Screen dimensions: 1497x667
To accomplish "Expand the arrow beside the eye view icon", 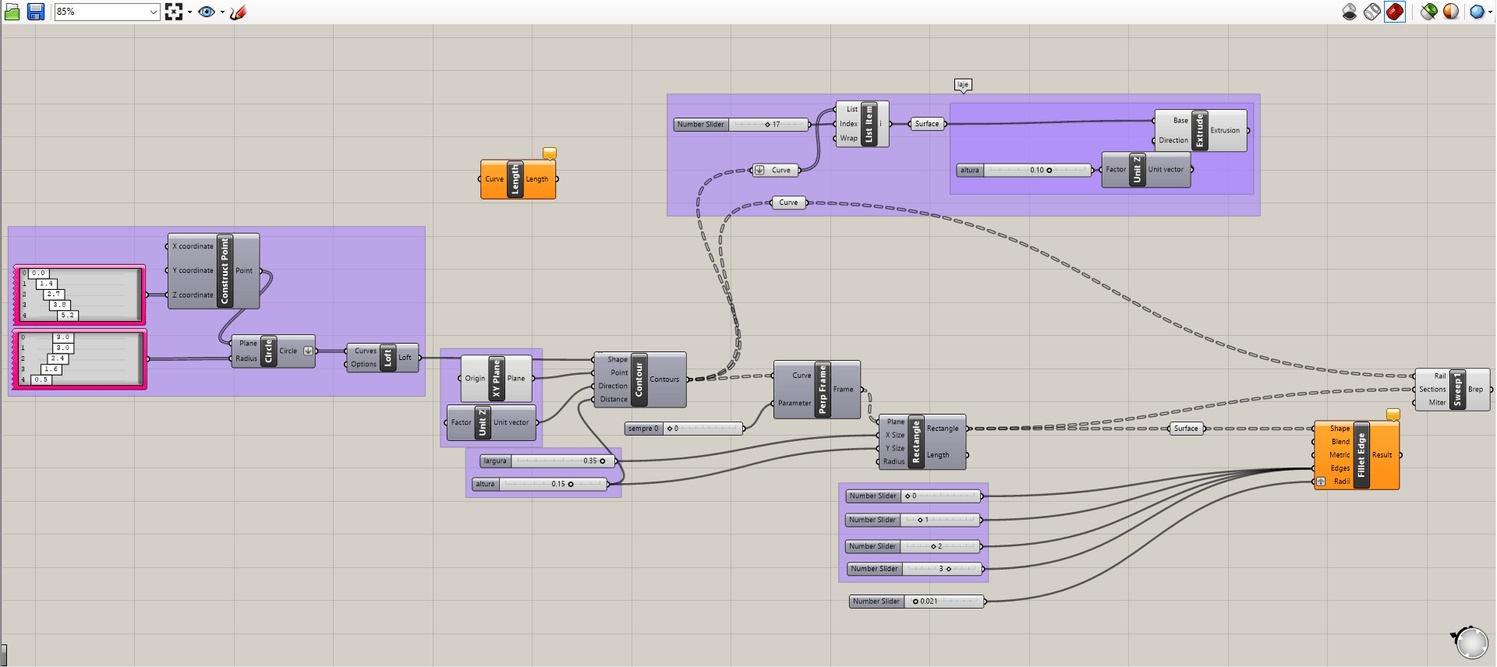I will (222, 13).
